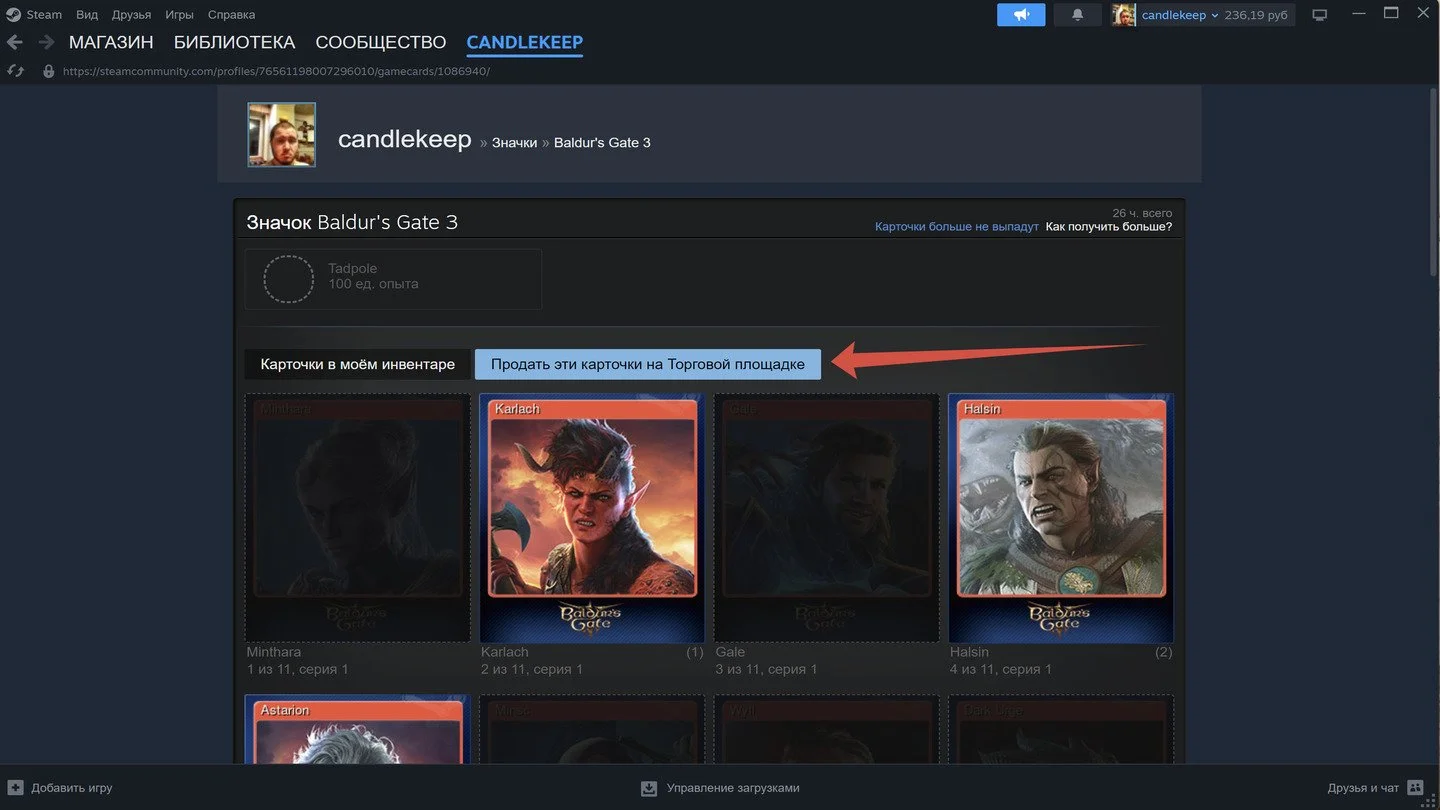Click the downloads manager icon
Viewport: 1440px width, 810px height.
point(649,788)
